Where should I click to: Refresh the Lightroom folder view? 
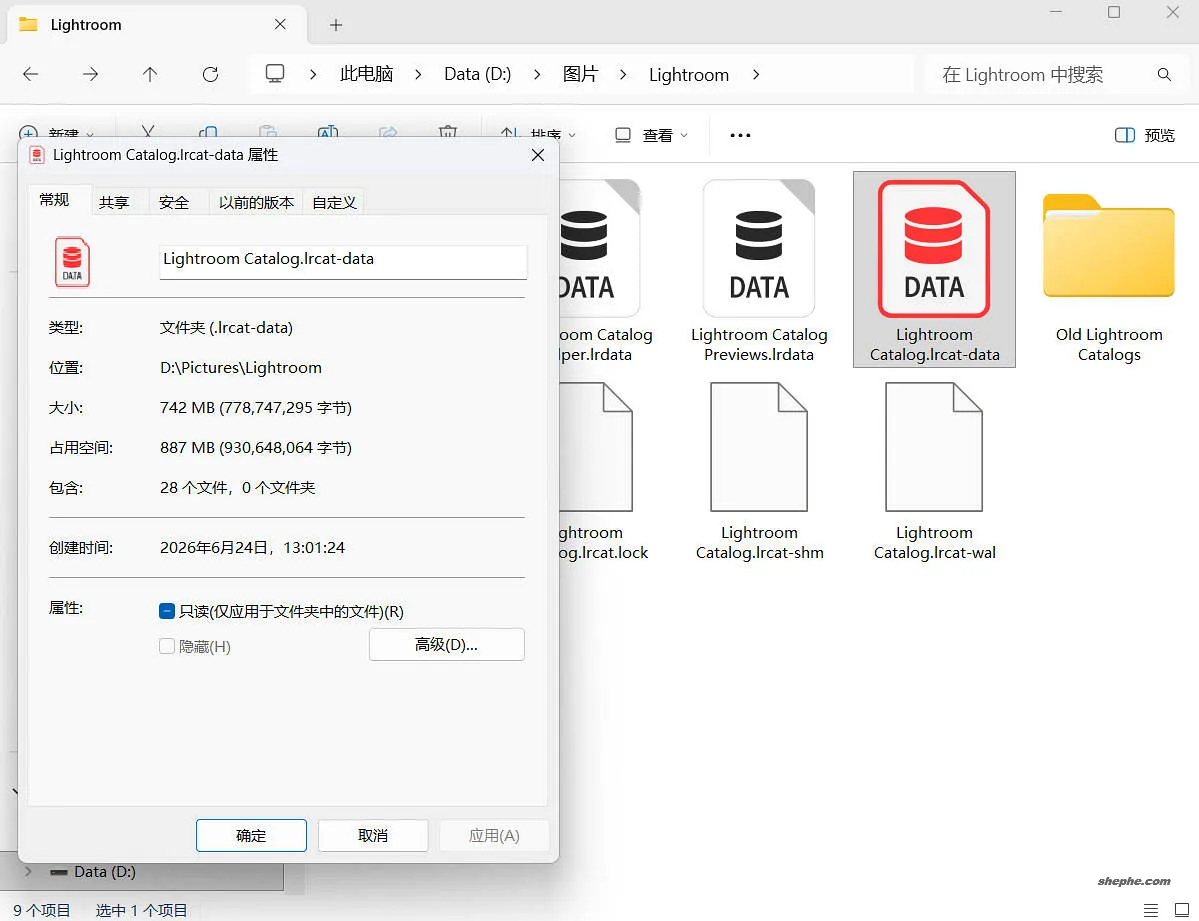coord(210,74)
